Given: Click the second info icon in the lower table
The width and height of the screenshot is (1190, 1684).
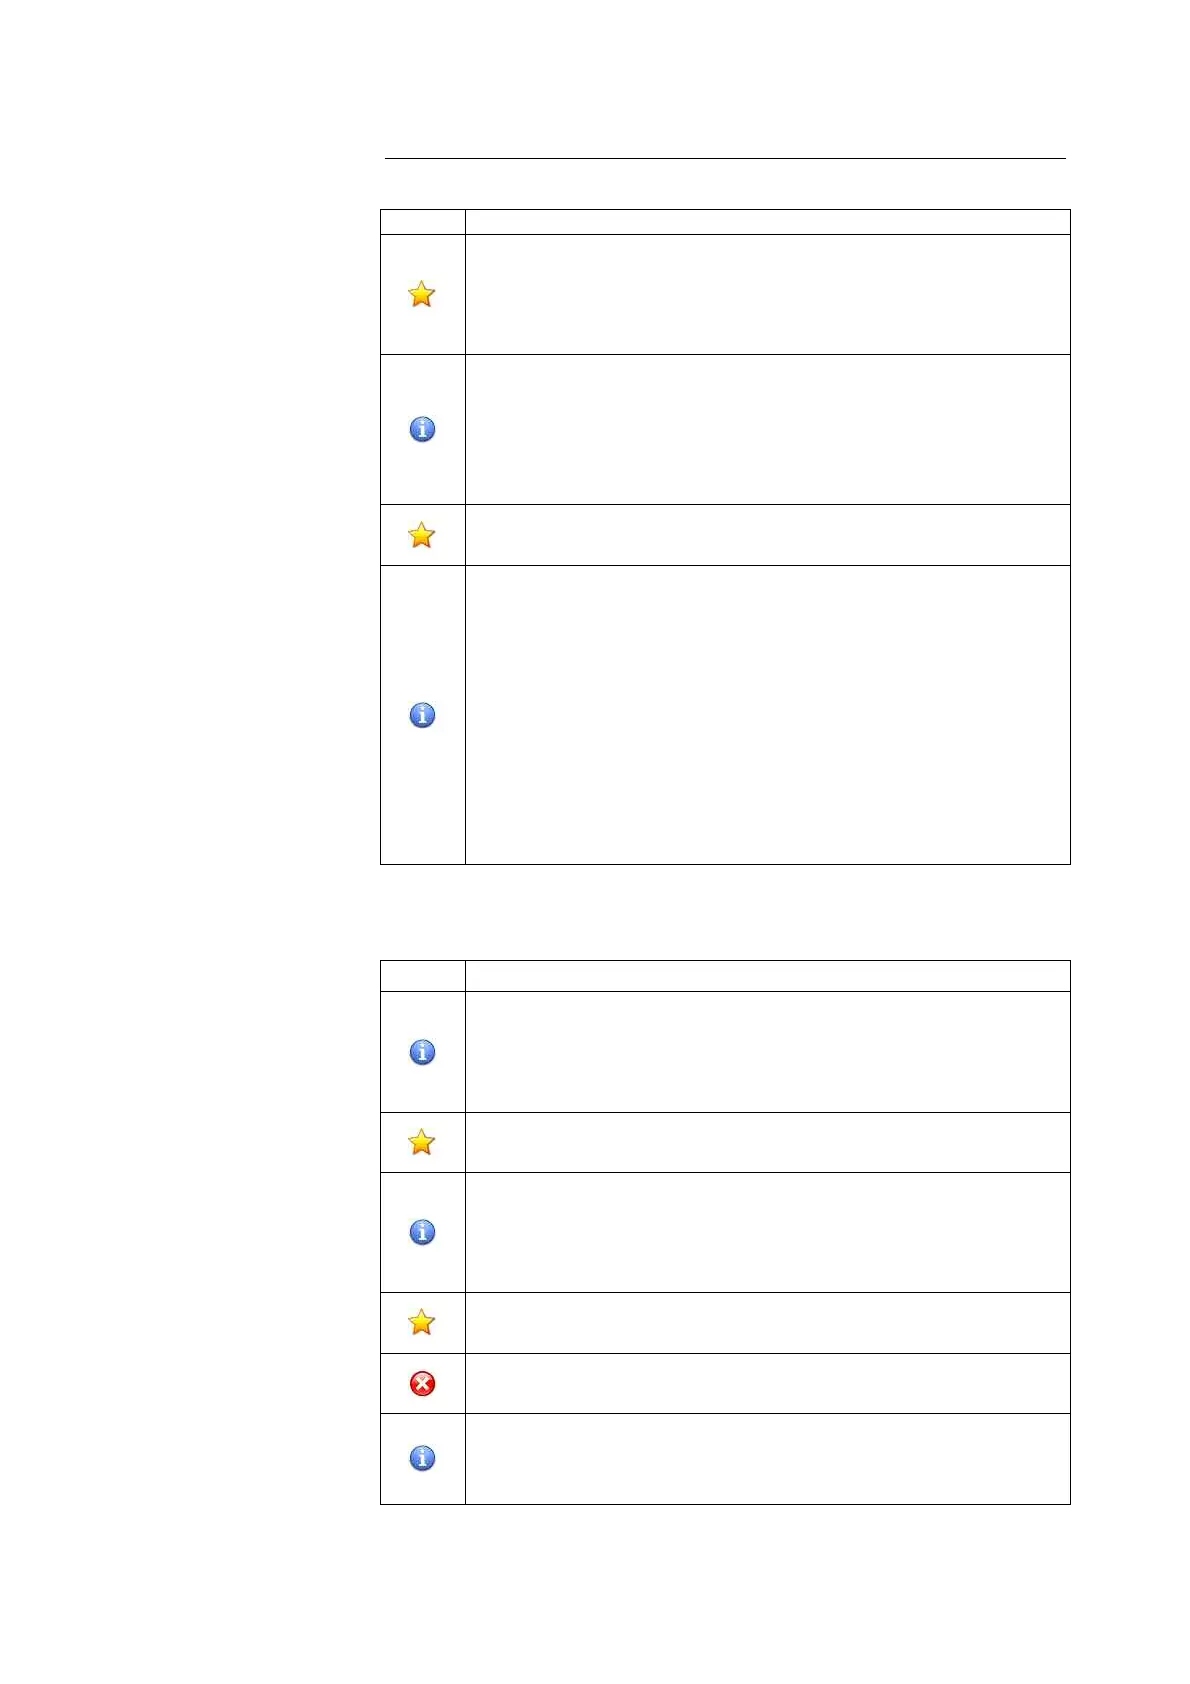Looking at the screenshot, I should 422,1232.
